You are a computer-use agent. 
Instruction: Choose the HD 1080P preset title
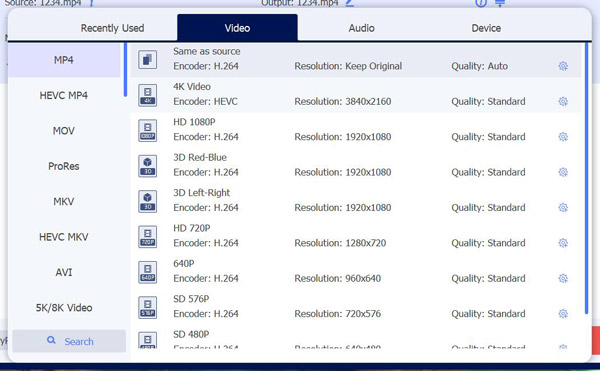pos(194,122)
